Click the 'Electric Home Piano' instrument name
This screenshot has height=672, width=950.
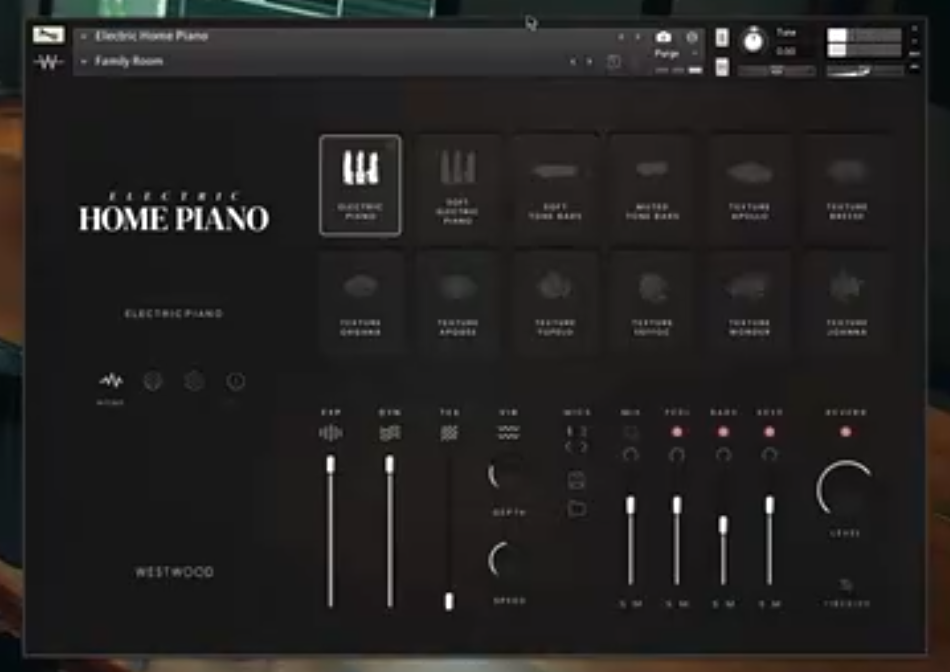point(151,36)
